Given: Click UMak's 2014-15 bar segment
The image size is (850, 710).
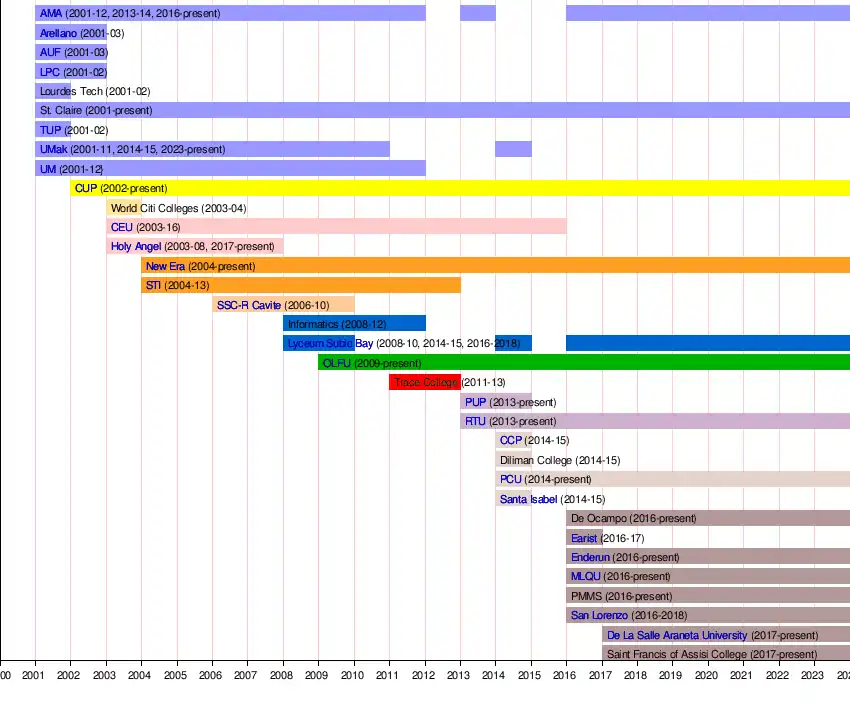Looking at the screenshot, I should point(513,149).
